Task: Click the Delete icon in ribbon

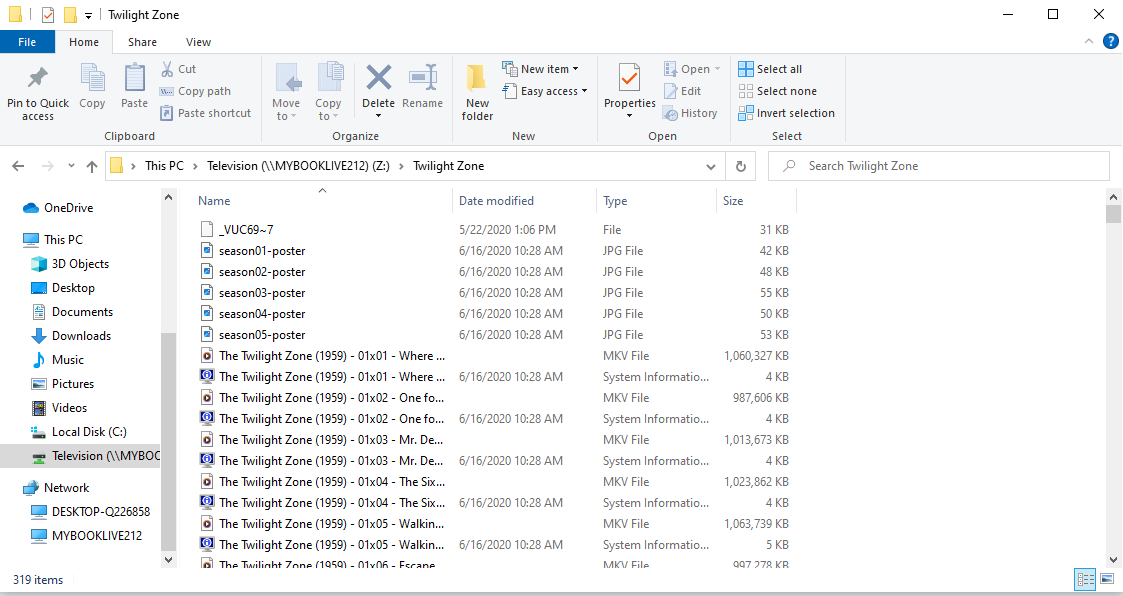Action: 378,78
